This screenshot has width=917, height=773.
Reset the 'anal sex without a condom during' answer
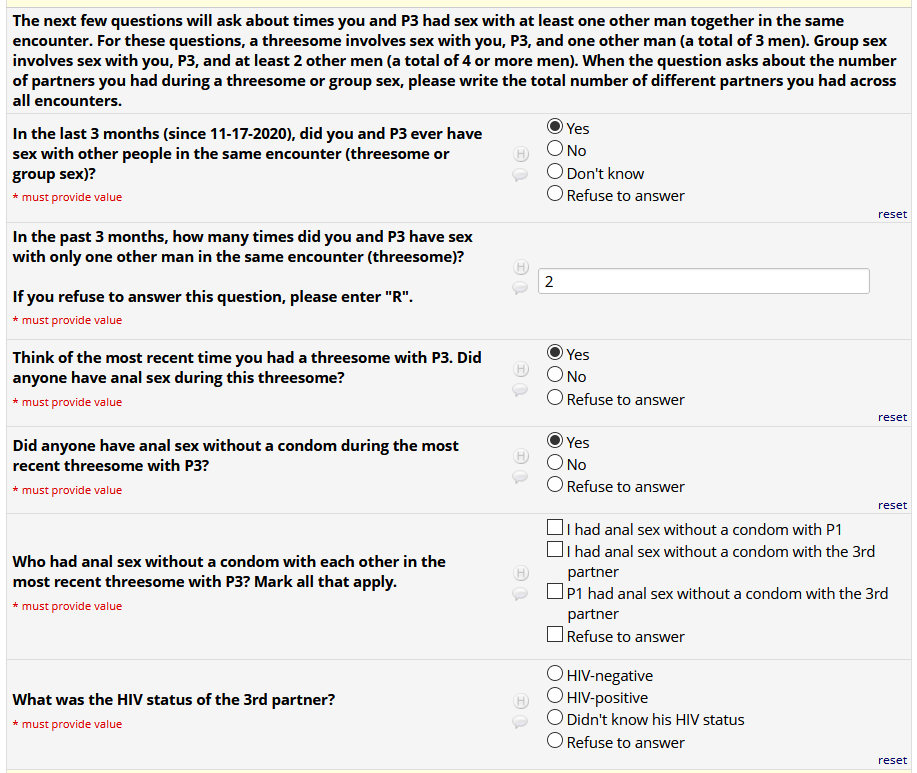tap(892, 505)
